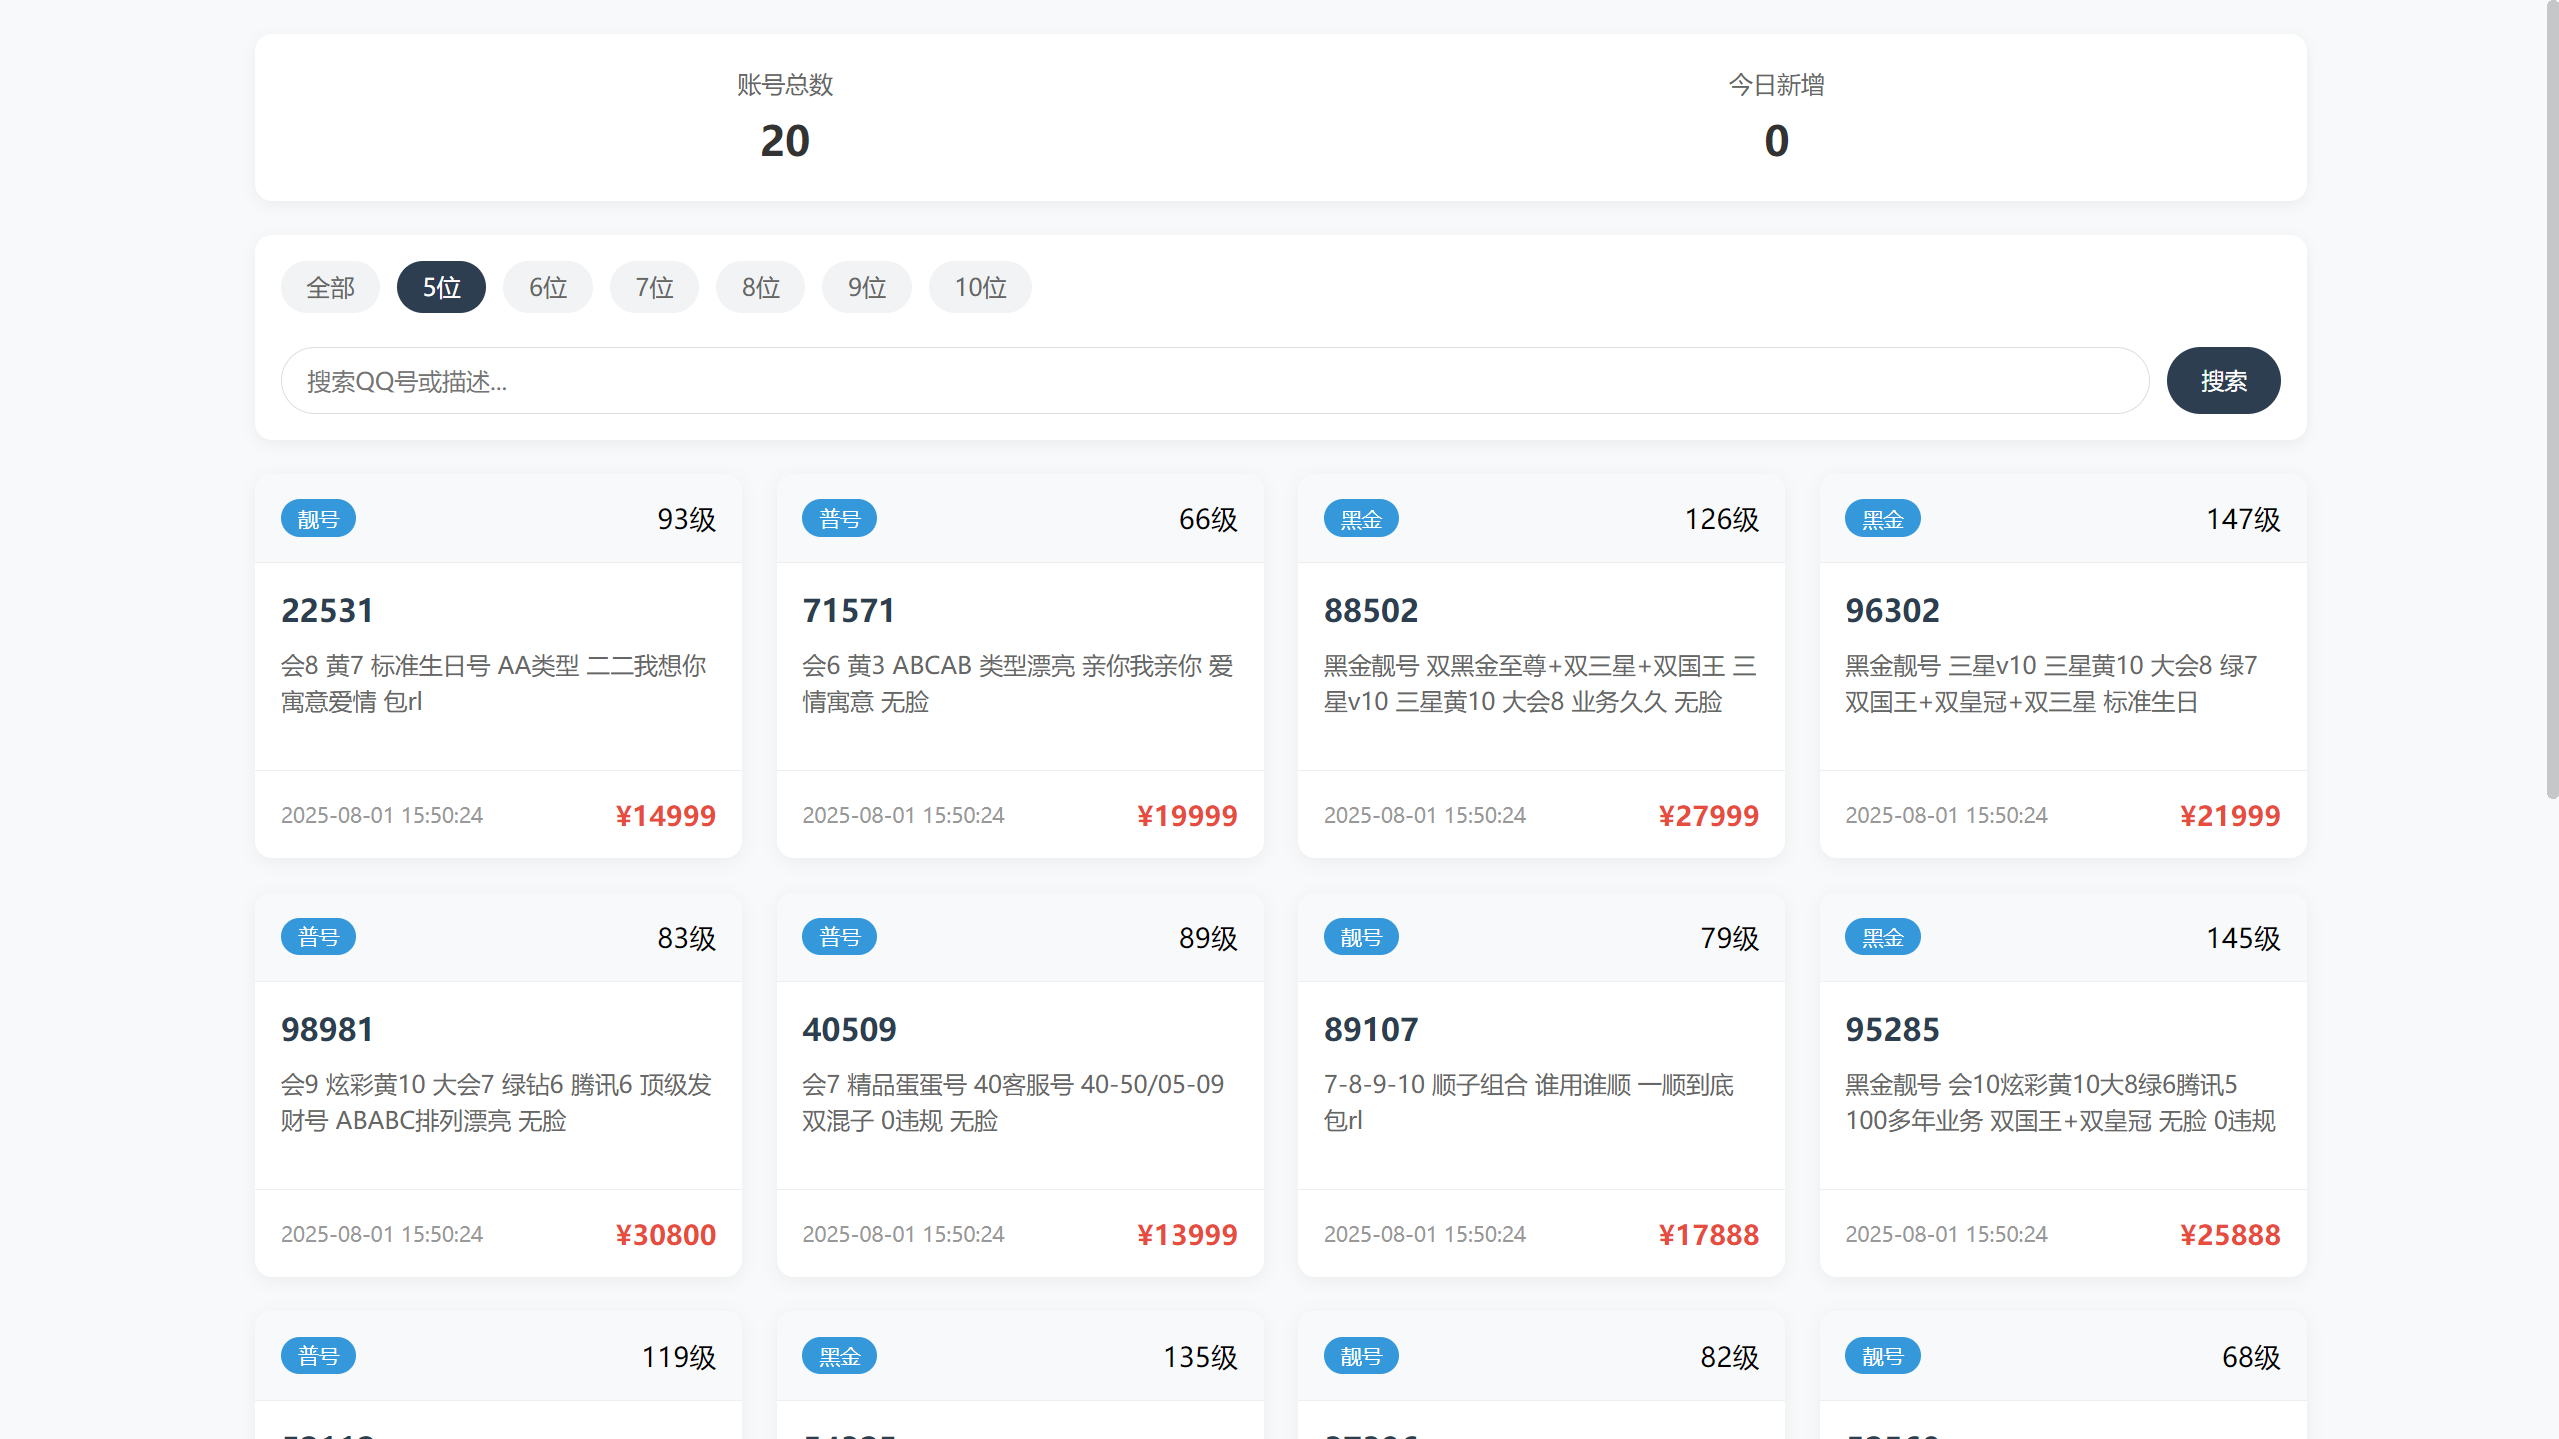This screenshot has height=1439, width=2559.
Task: Focus the 搜索QQ号或描述 input field
Action: click(1214, 381)
